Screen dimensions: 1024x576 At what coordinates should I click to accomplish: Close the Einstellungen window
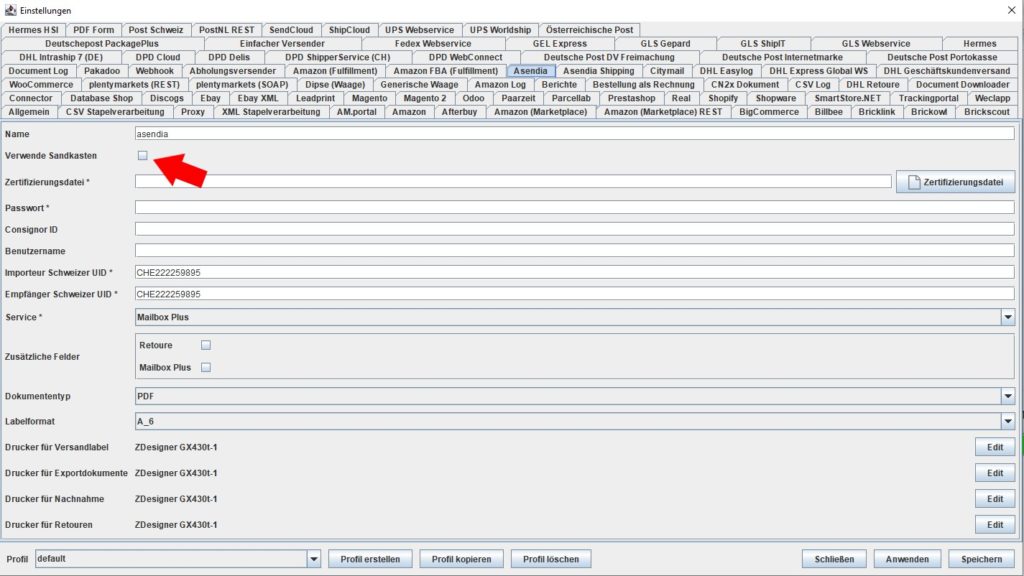coord(1012,10)
